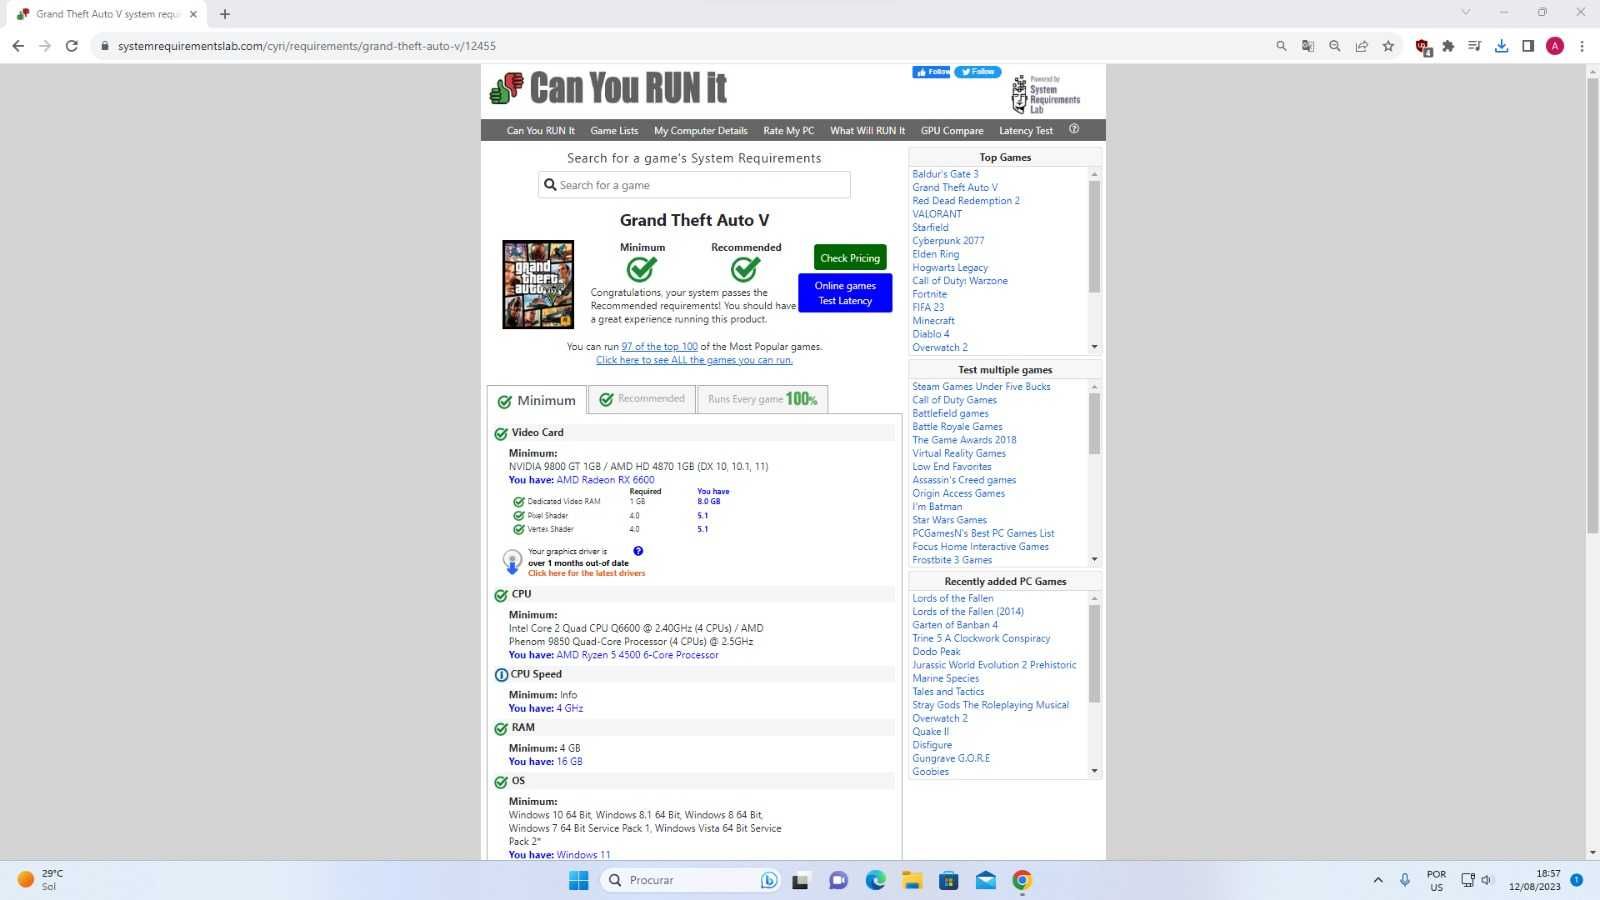Switch to Runs Every game 100% tab

click(x=762, y=399)
